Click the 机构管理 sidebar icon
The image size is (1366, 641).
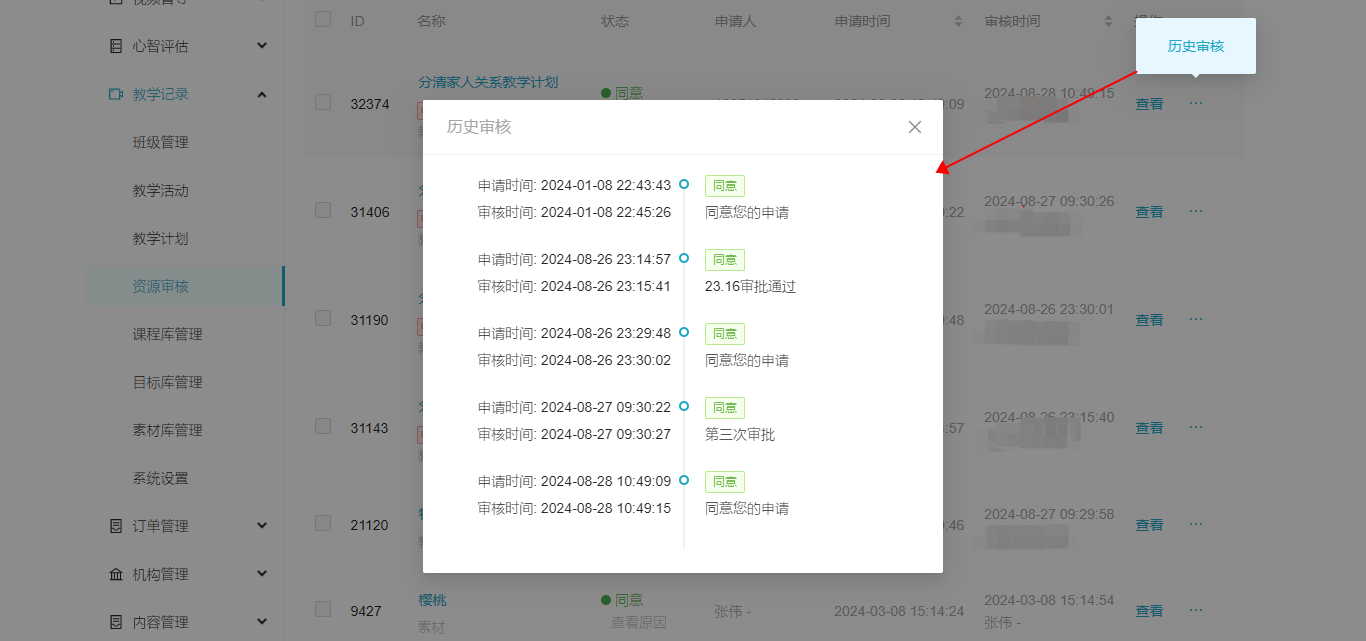[115, 574]
